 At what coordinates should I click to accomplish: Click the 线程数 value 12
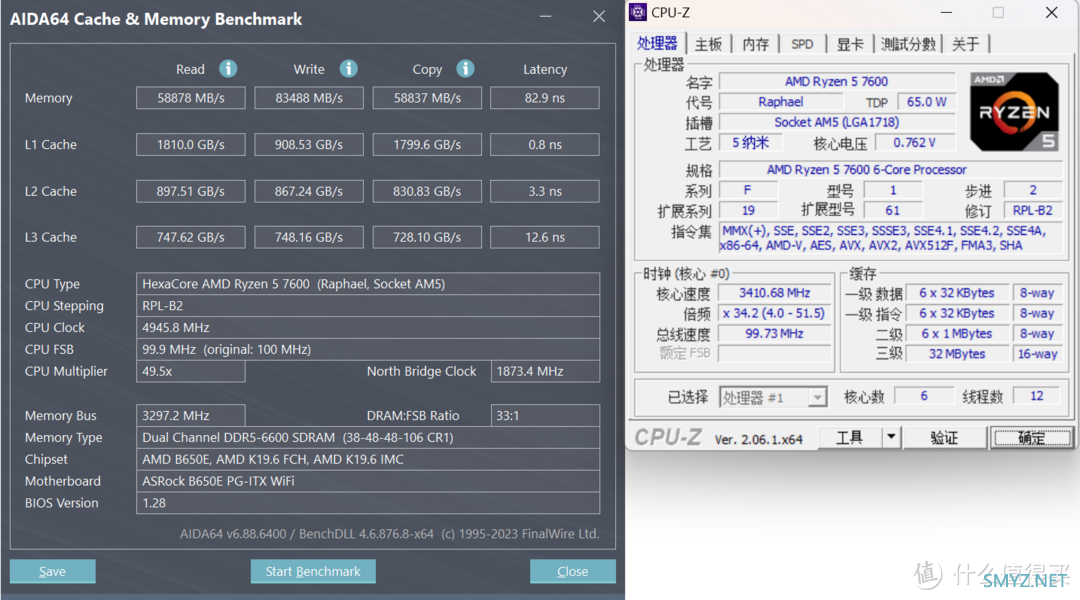pyautogui.click(x=1037, y=396)
